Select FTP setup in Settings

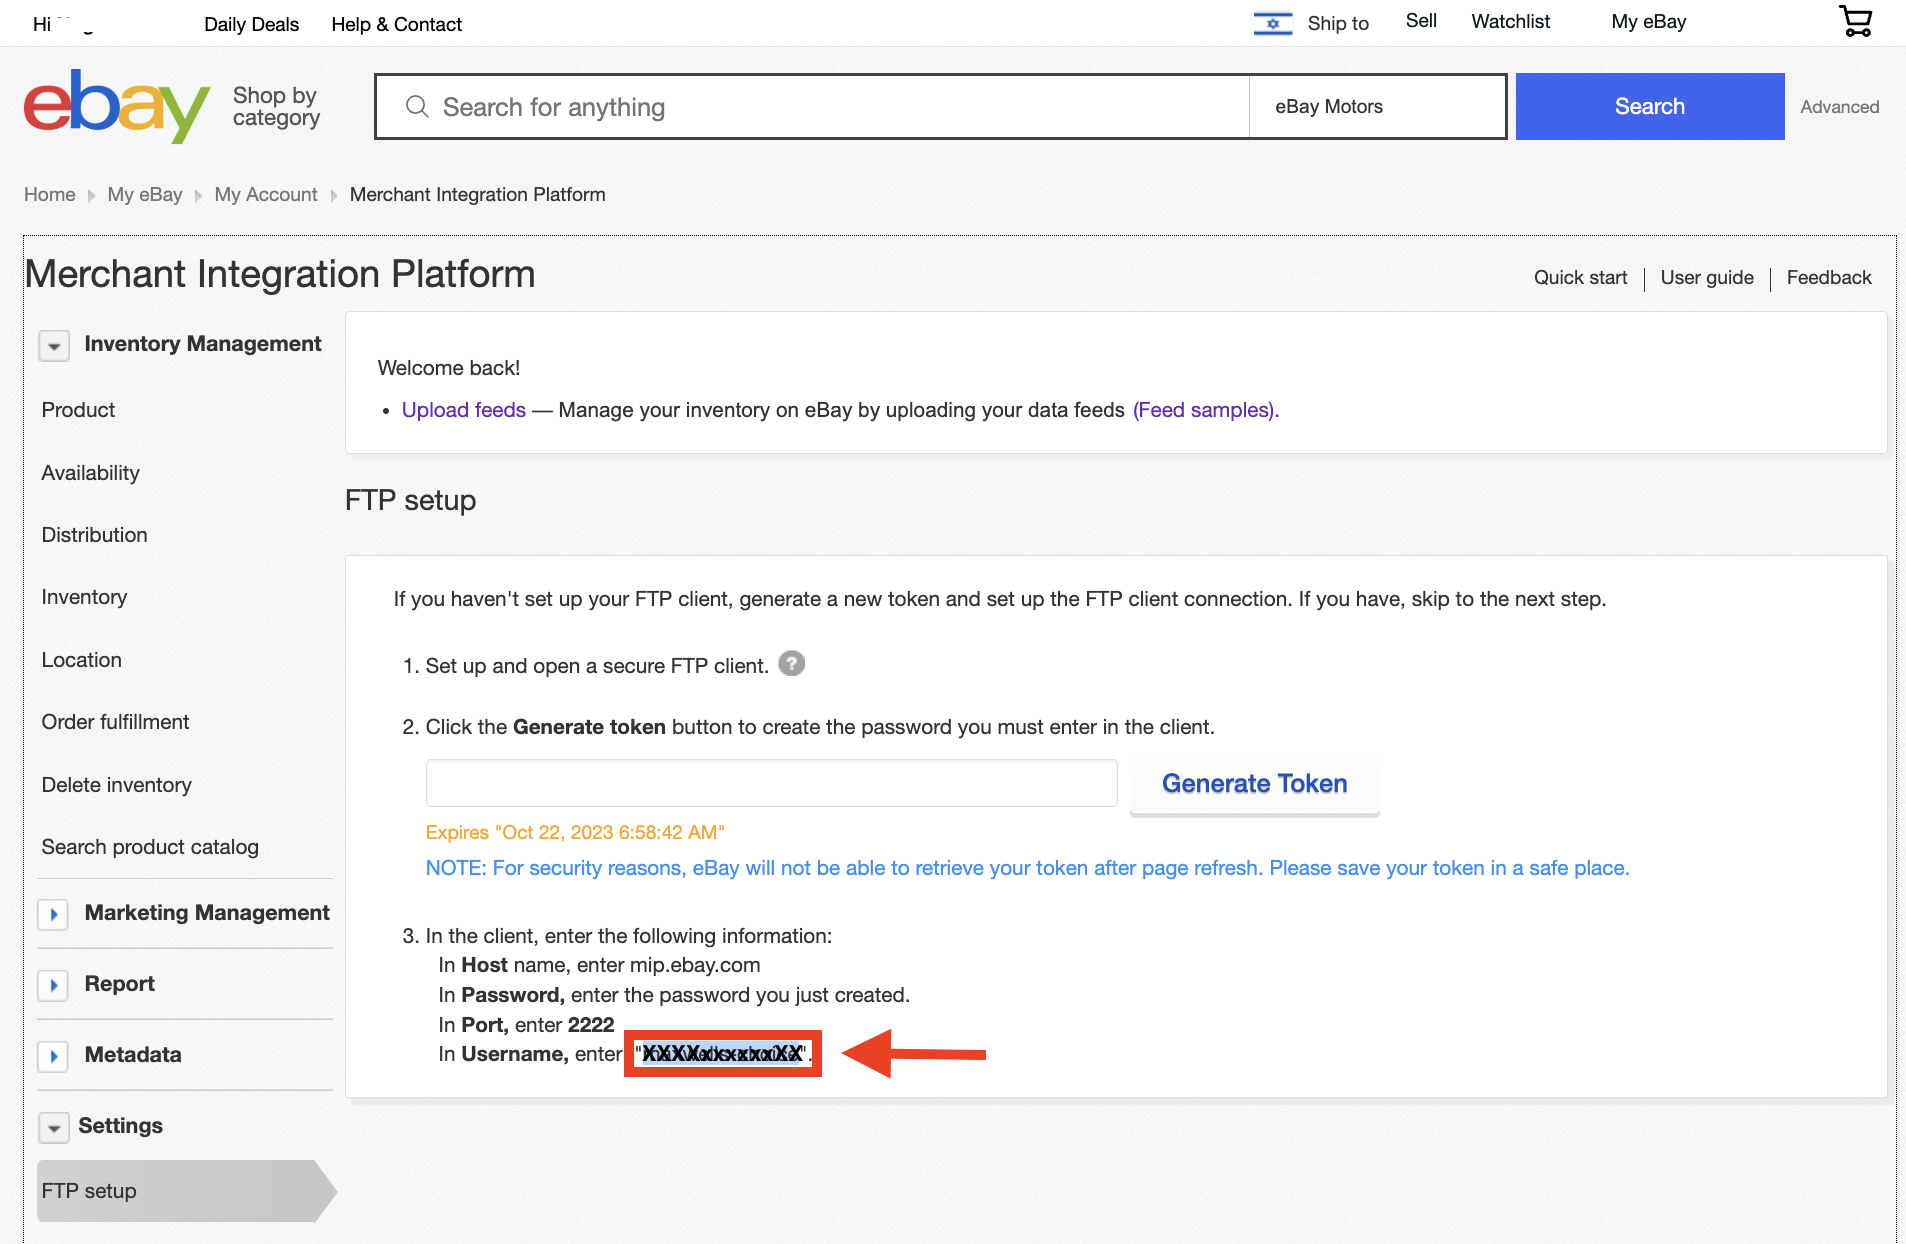(186, 1191)
